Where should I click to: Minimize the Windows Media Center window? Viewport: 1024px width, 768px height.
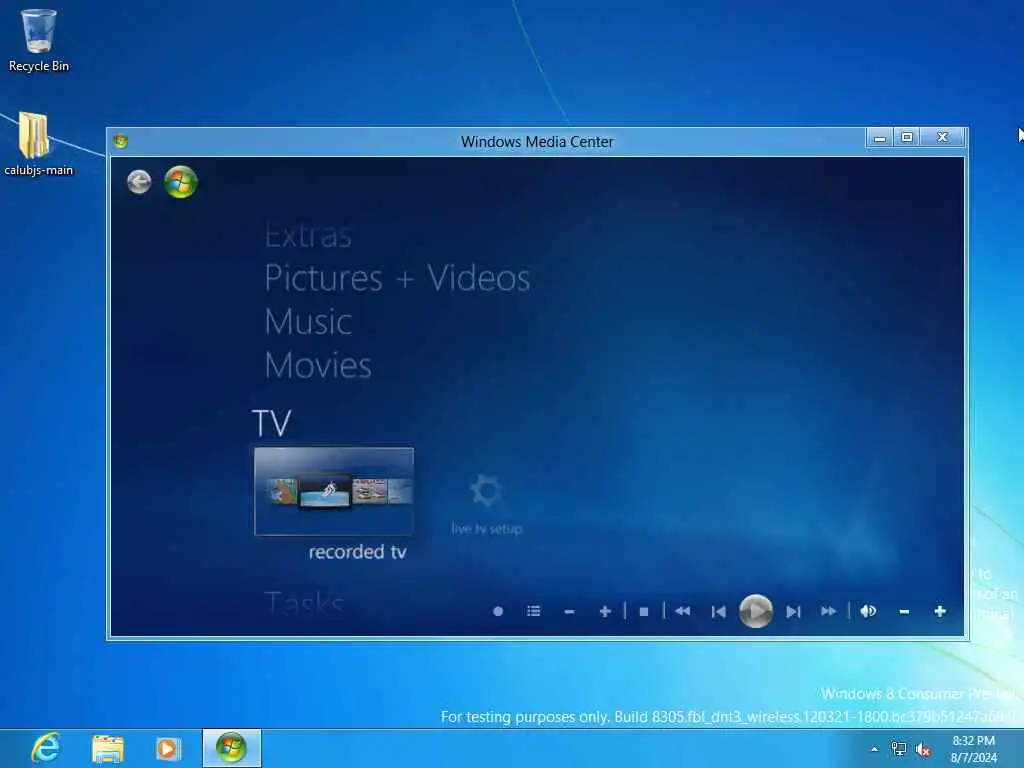tap(880, 138)
